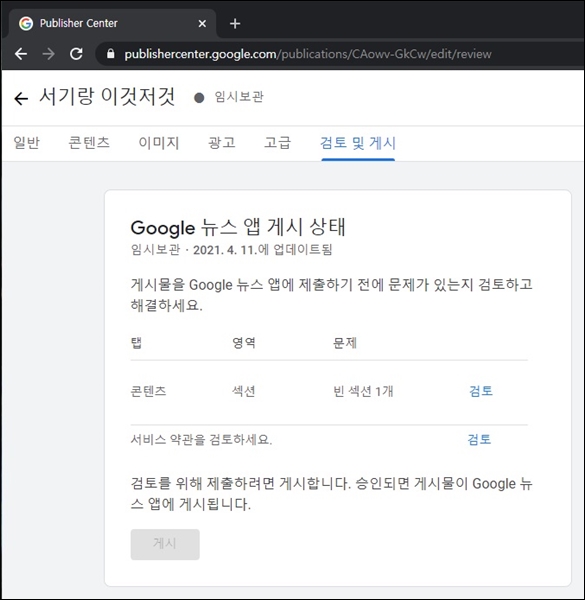Click the 콘텐츠 cell in issues table
Viewport: 585px width, 600px height.
click(x=148, y=391)
